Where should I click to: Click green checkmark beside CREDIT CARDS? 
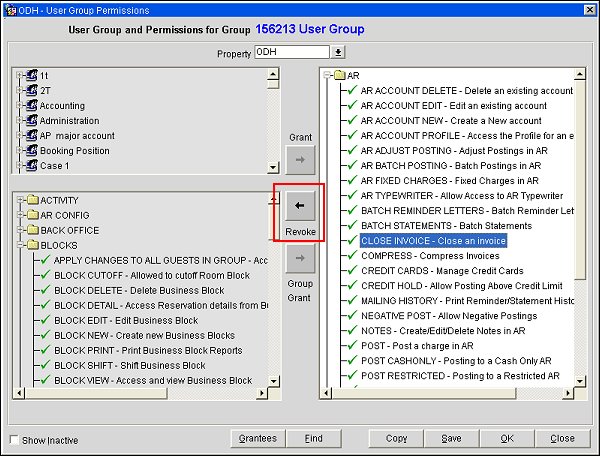coord(350,272)
